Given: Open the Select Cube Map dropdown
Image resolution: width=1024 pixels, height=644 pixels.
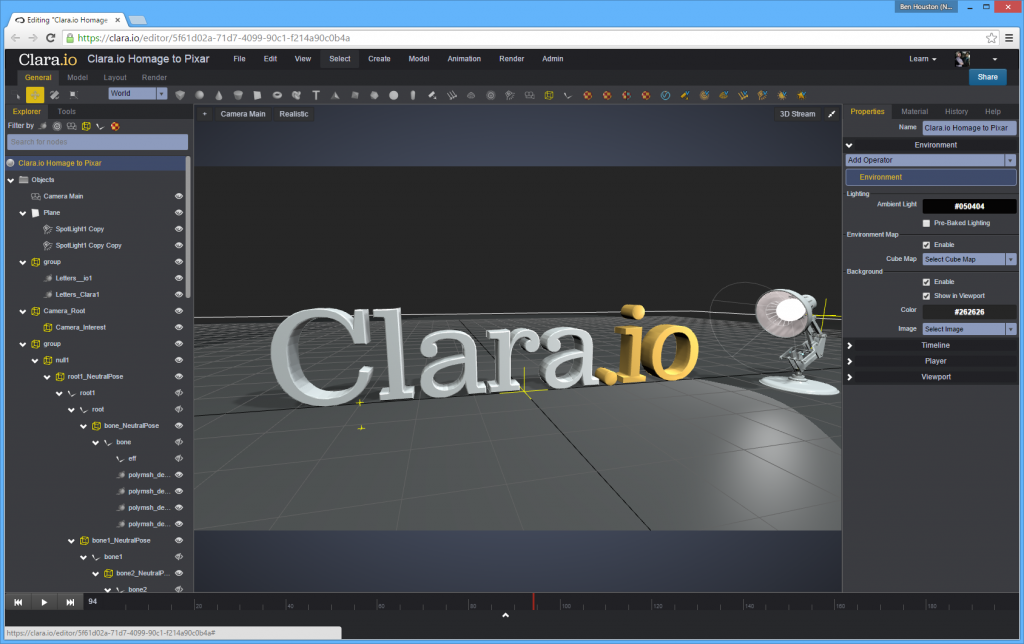Looking at the screenshot, I should [969, 259].
